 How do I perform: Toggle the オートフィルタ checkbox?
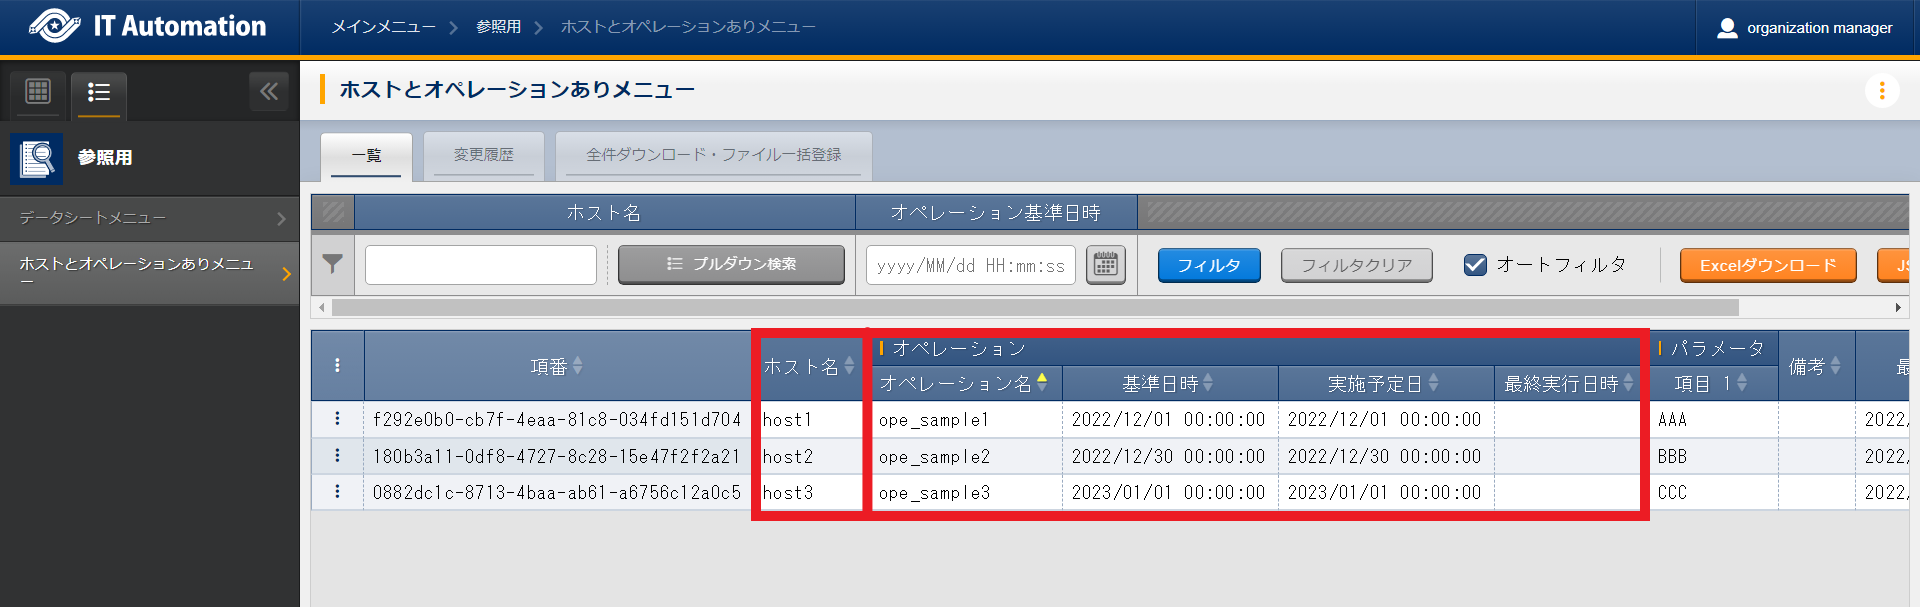1474,265
